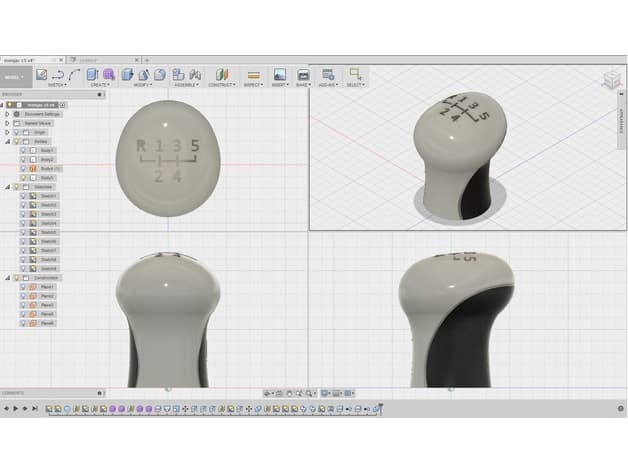Toggle the Bodies folder visibility bulb
This screenshot has width=628, height=472.
(x=16, y=141)
